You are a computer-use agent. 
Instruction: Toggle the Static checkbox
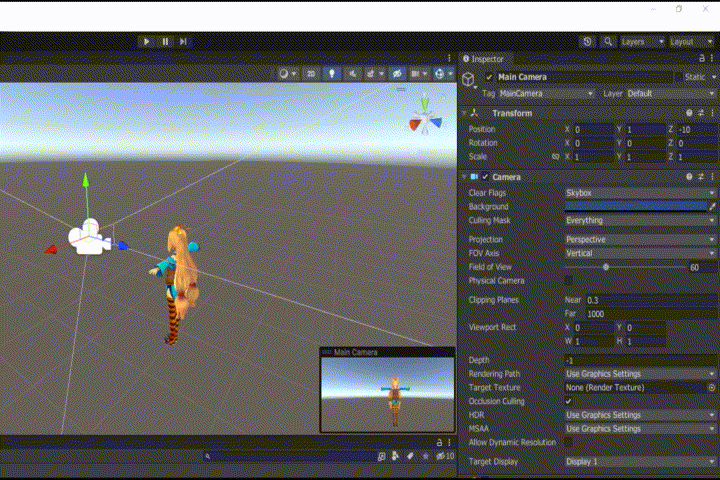[x=679, y=77]
